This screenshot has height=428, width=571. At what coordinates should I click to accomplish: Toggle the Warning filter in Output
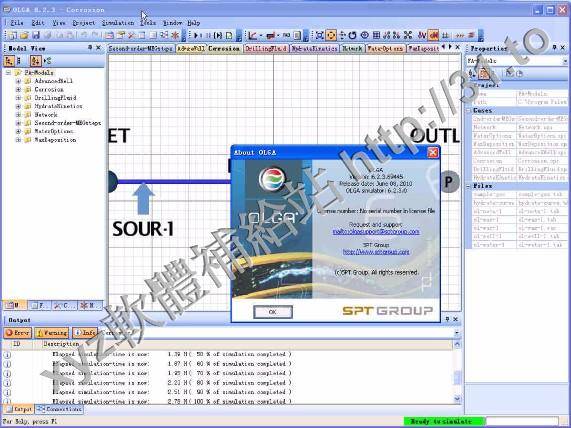coord(52,333)
